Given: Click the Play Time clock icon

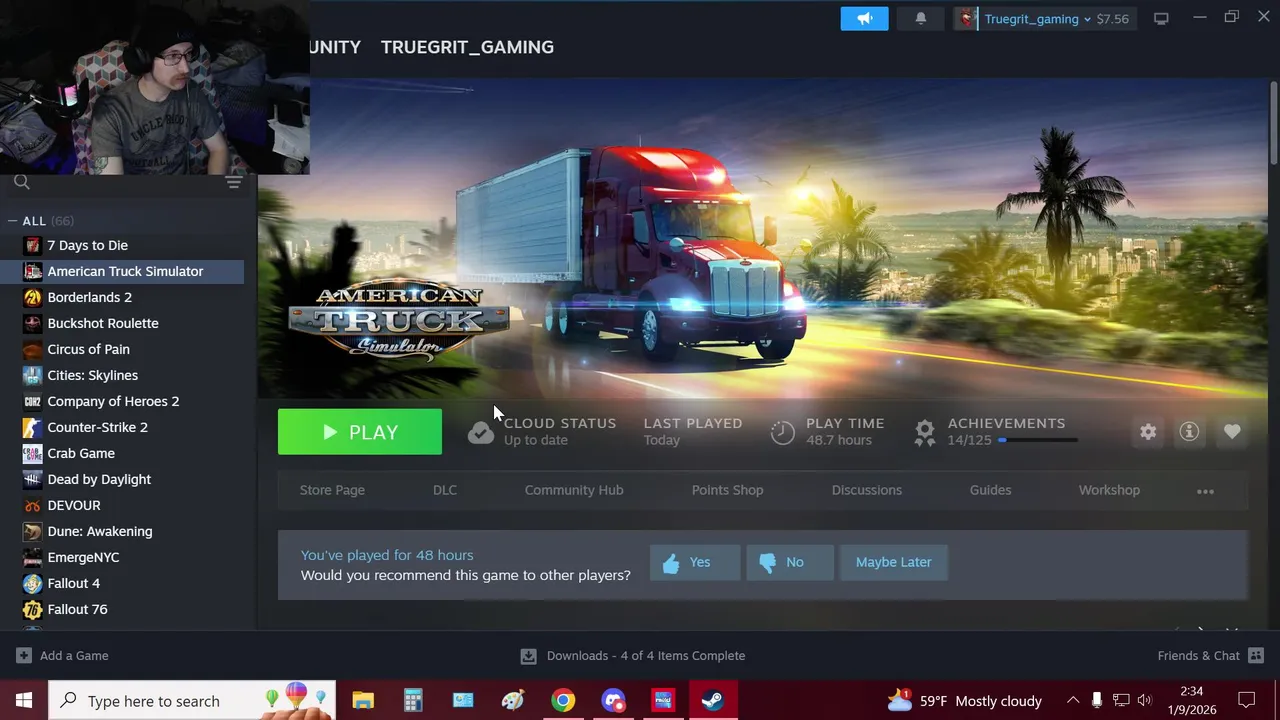Looking at the screenshot, I should (782, 432).
